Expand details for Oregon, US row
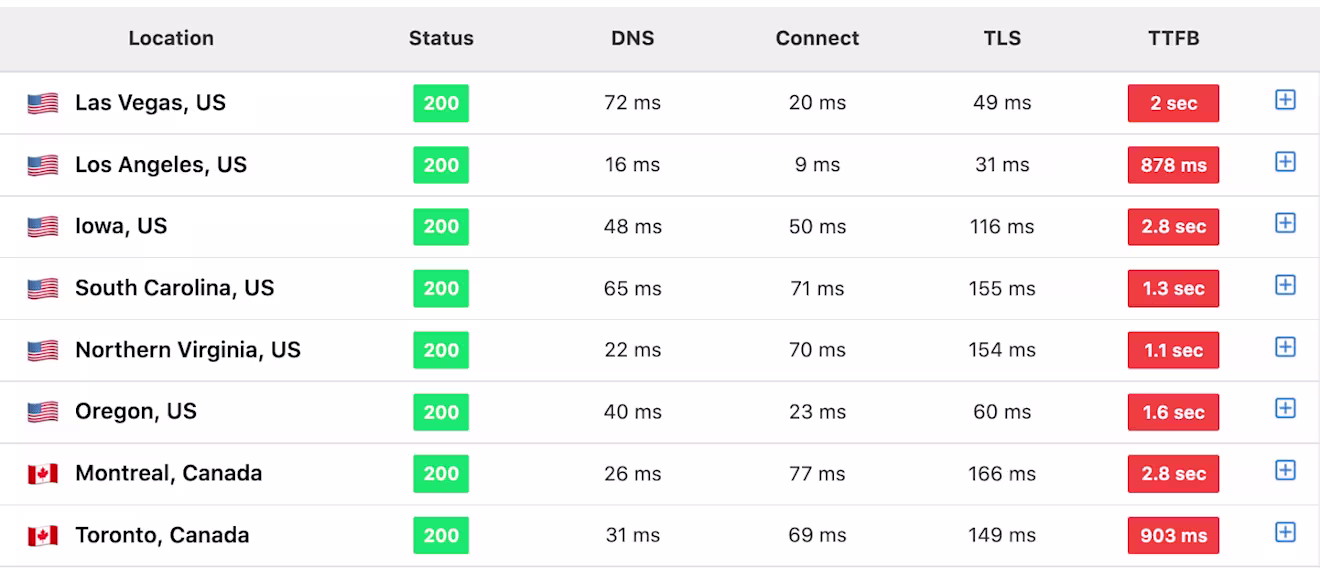 [1285, 409]
